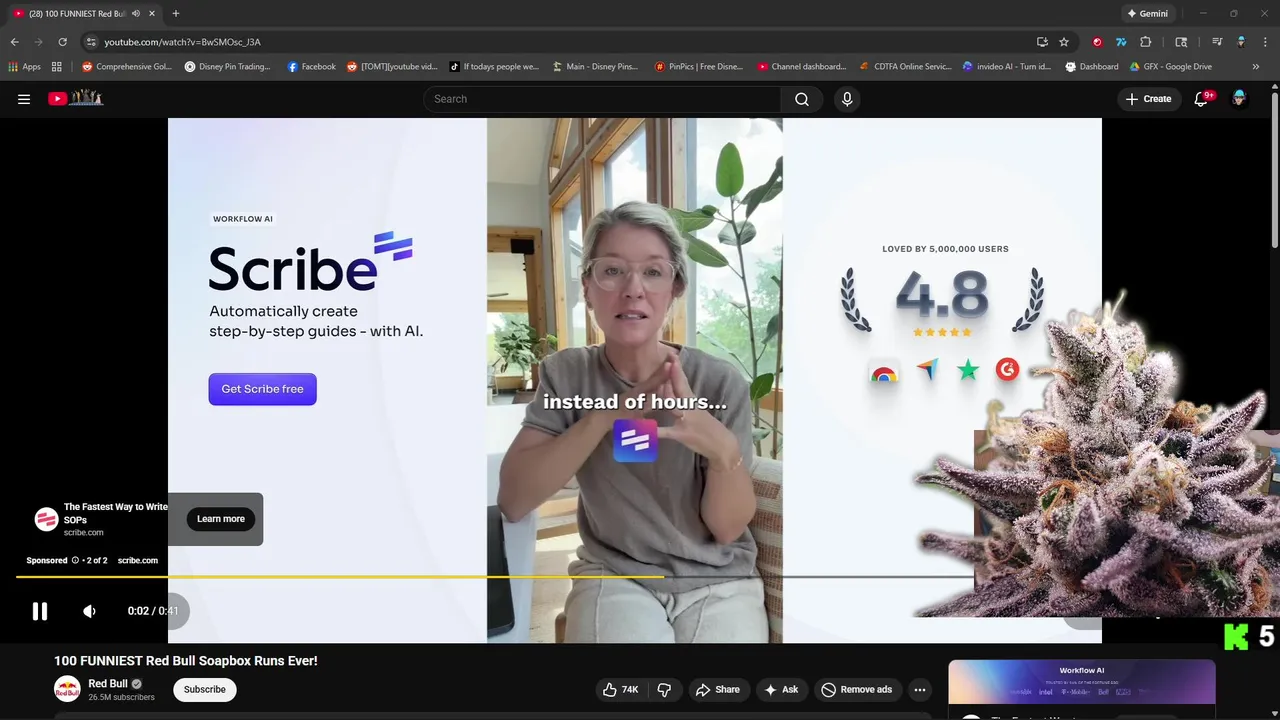Screen dimensions: 1280x720
Task: Click inside the YouTube search field
Action: point(602,99)
